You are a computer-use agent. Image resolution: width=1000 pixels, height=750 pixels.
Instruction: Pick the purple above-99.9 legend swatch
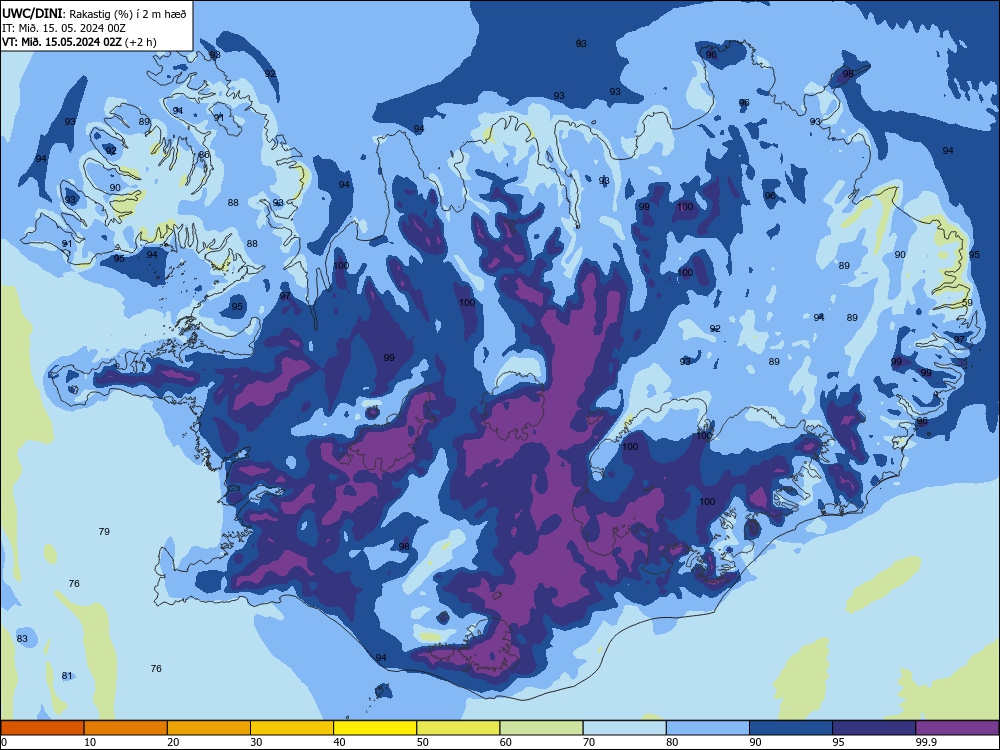[x=957, y=728]
